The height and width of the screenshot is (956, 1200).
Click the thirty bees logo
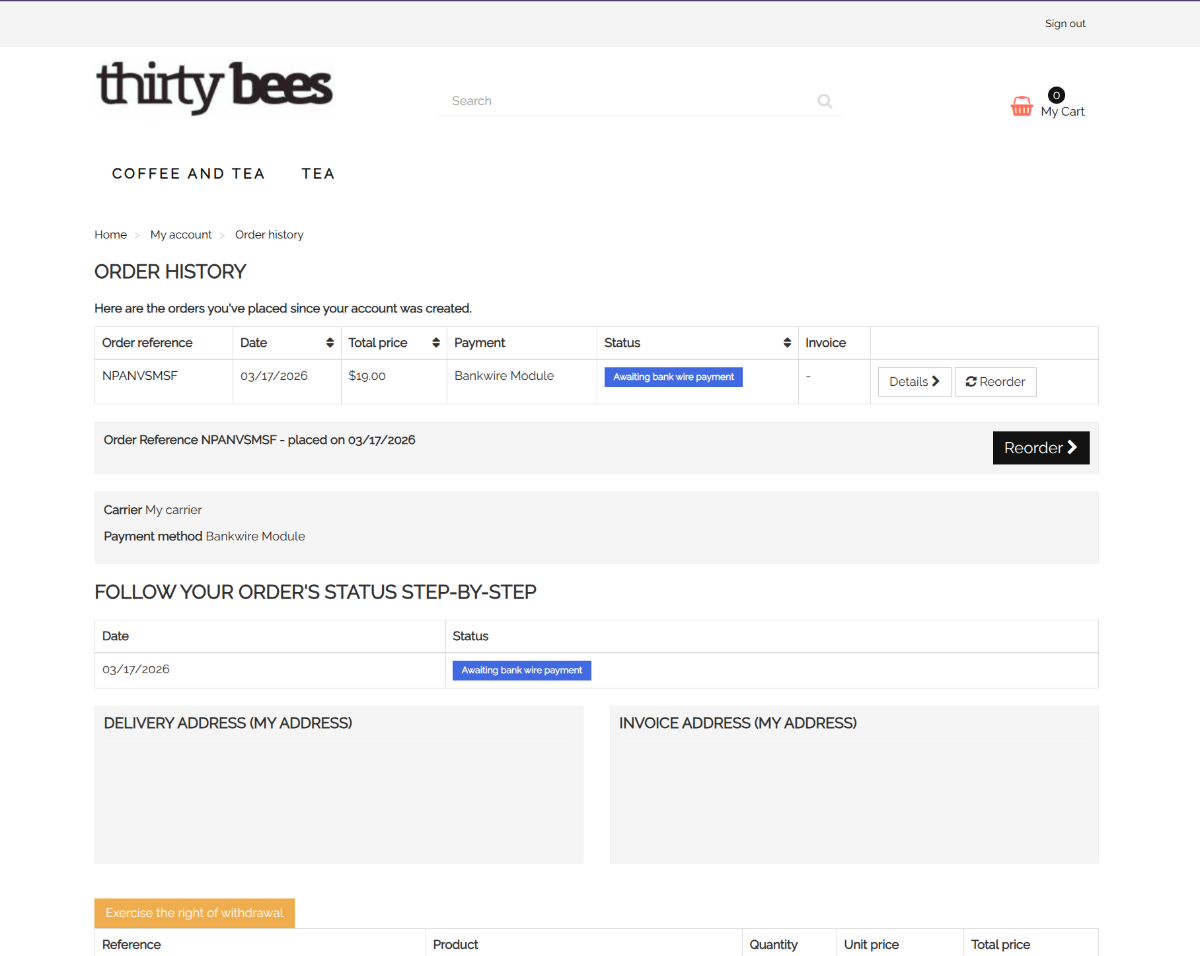pos(214,87)
